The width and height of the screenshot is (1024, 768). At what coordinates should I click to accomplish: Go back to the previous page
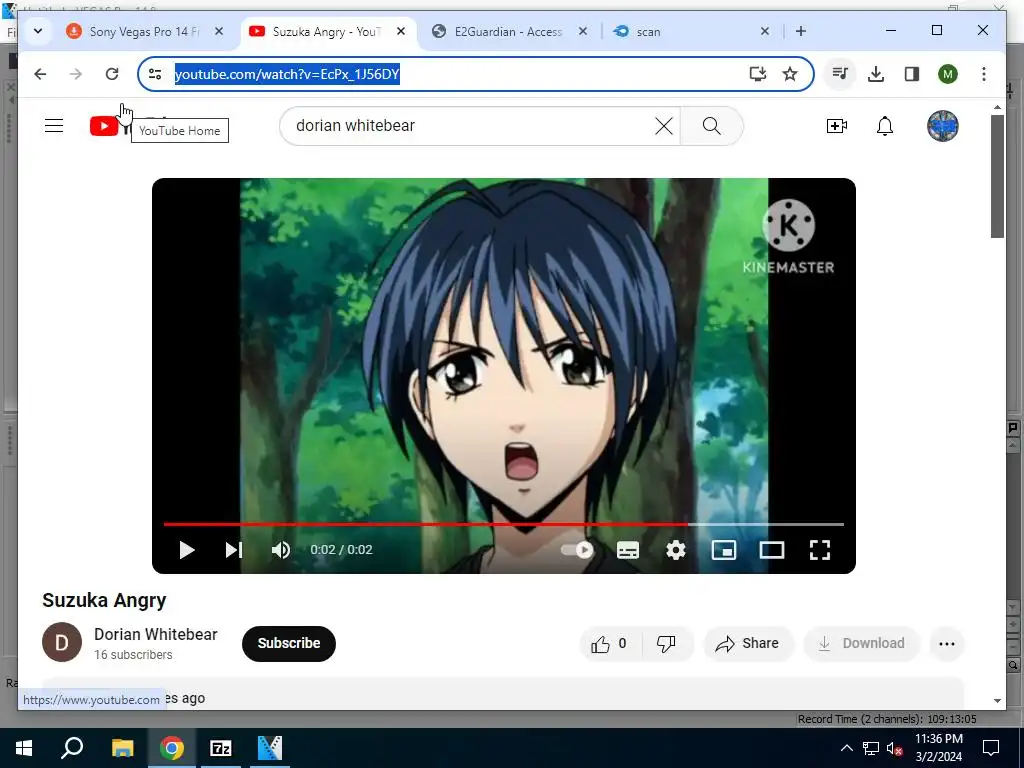(x=40, y=74)
